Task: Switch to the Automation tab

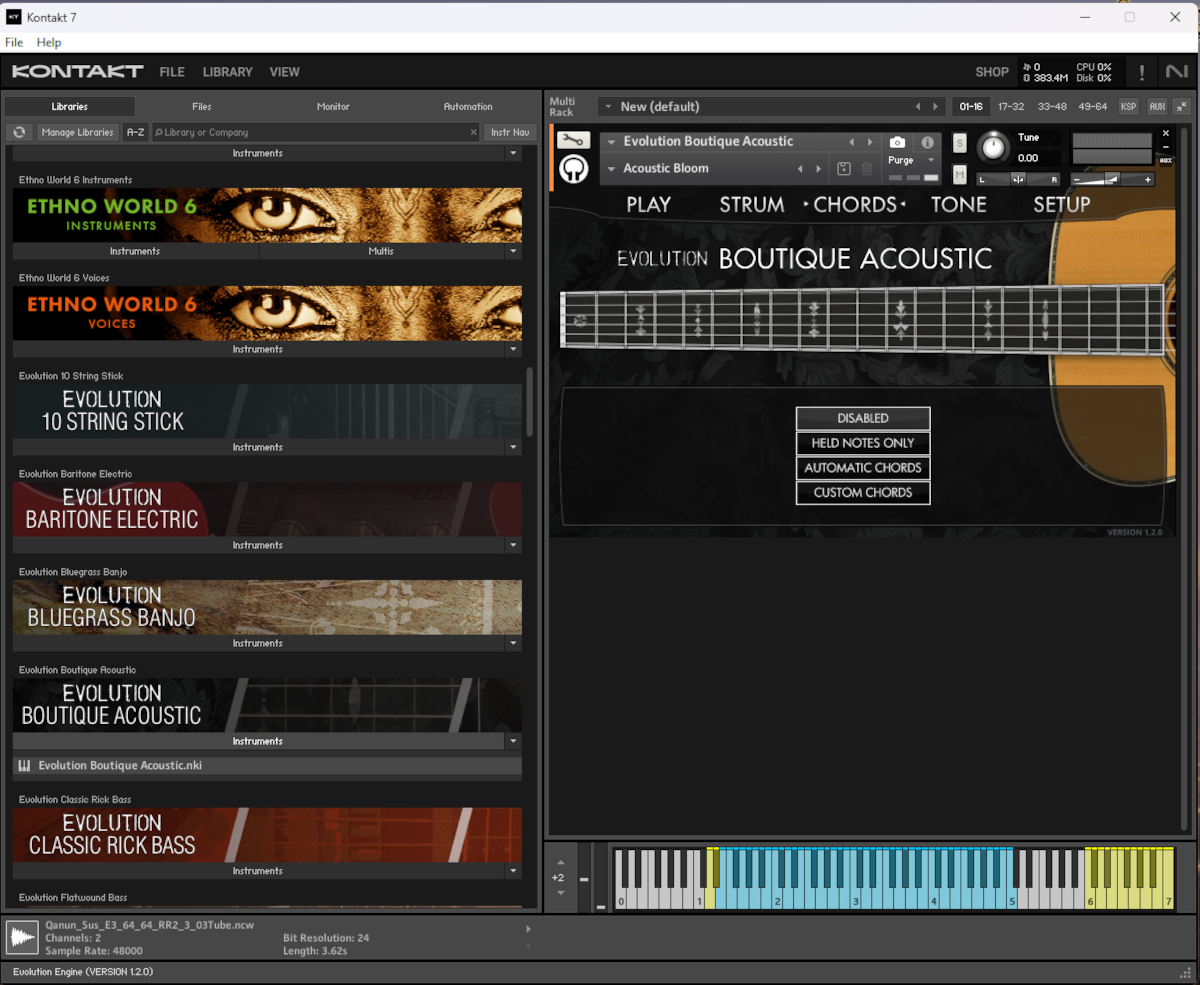Action: (468, 107)
